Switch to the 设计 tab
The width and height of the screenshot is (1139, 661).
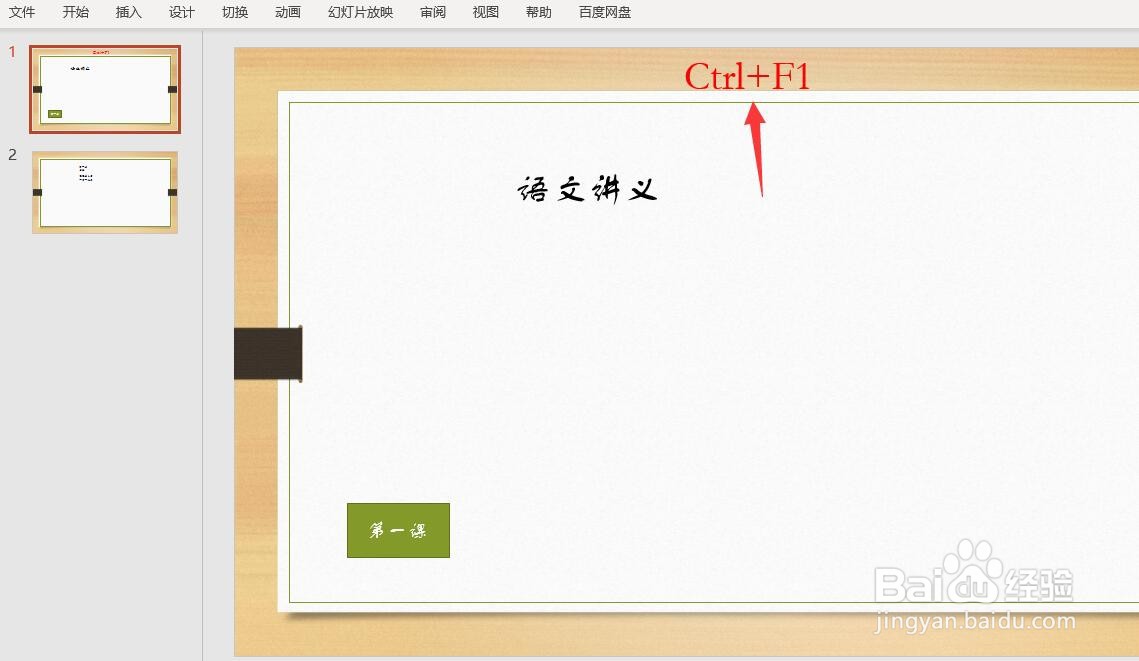pos(181,12)
